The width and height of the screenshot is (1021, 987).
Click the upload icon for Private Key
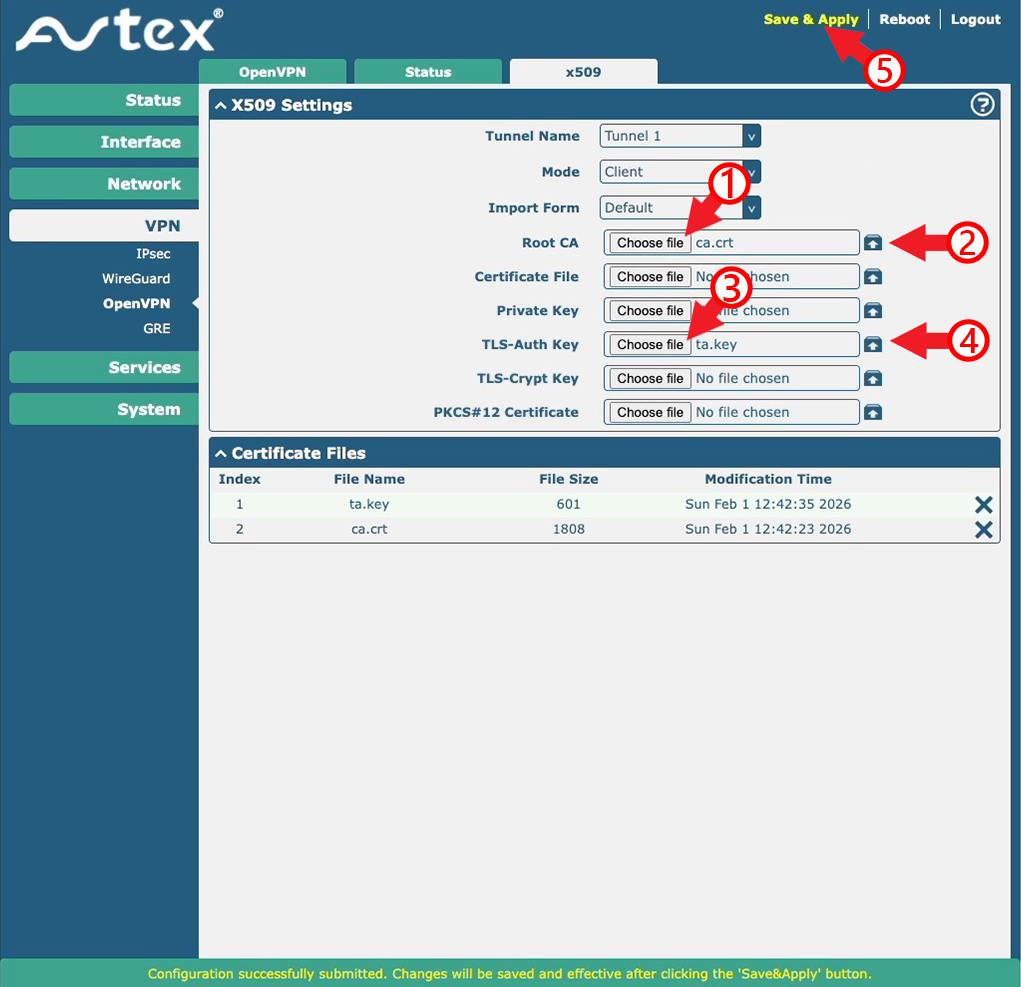[873, 311]
